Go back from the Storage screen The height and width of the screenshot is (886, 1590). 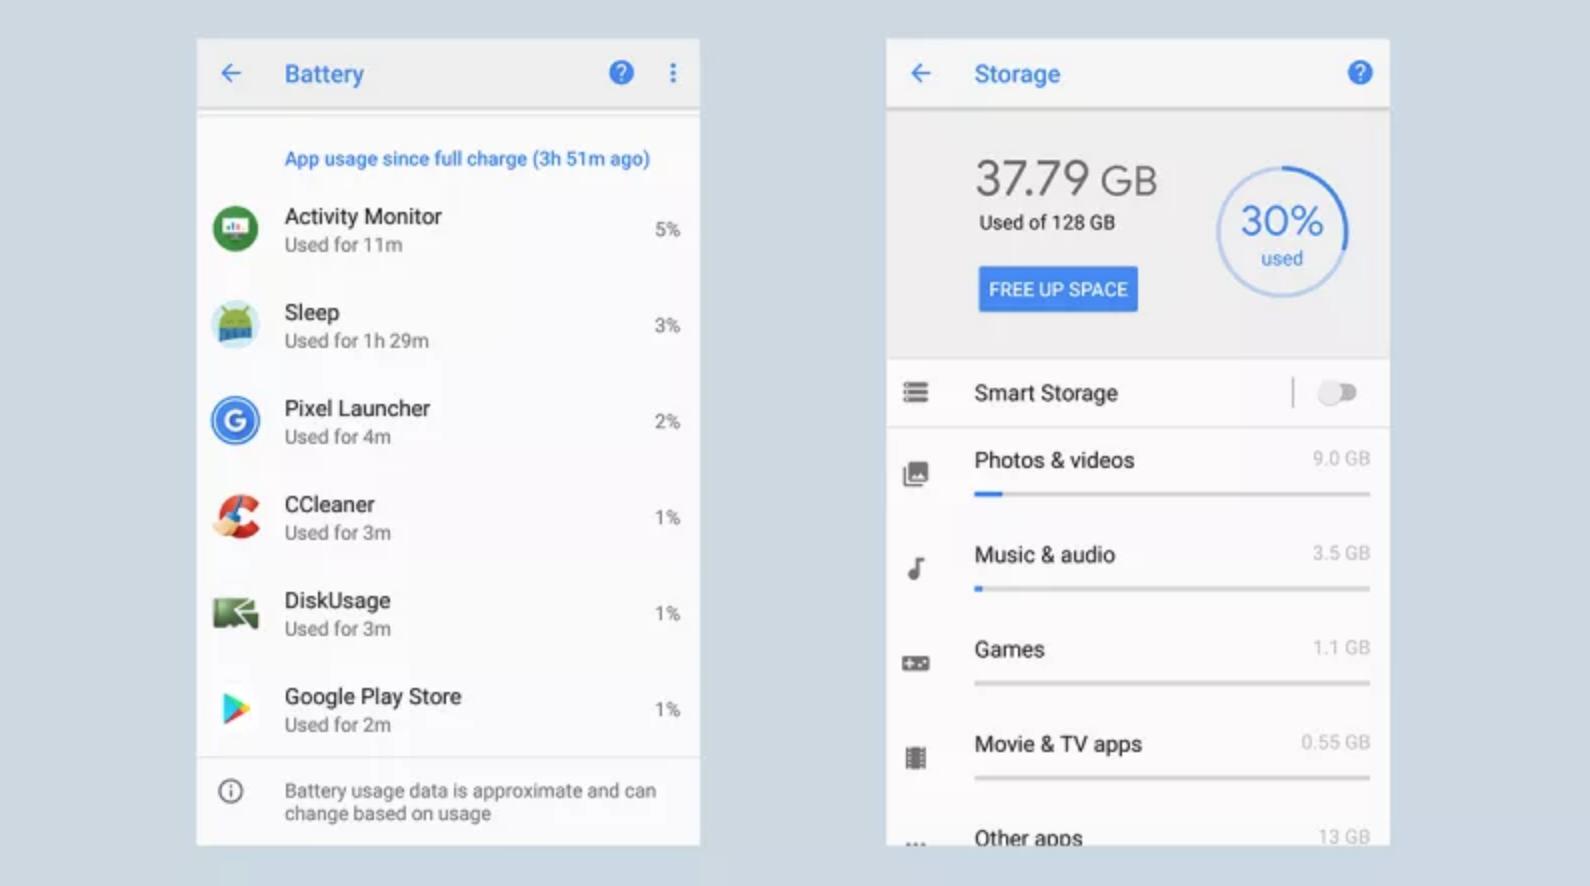coord(921,73)
